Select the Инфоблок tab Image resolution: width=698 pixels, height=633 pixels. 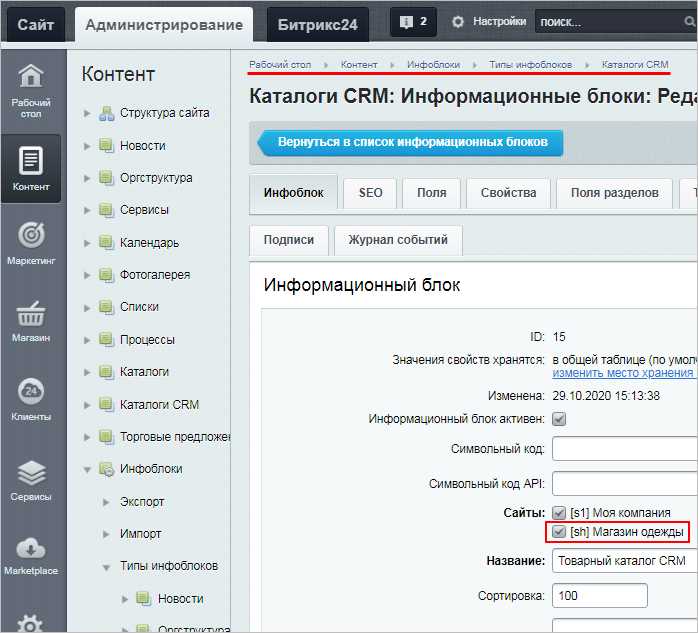(293, 193)
